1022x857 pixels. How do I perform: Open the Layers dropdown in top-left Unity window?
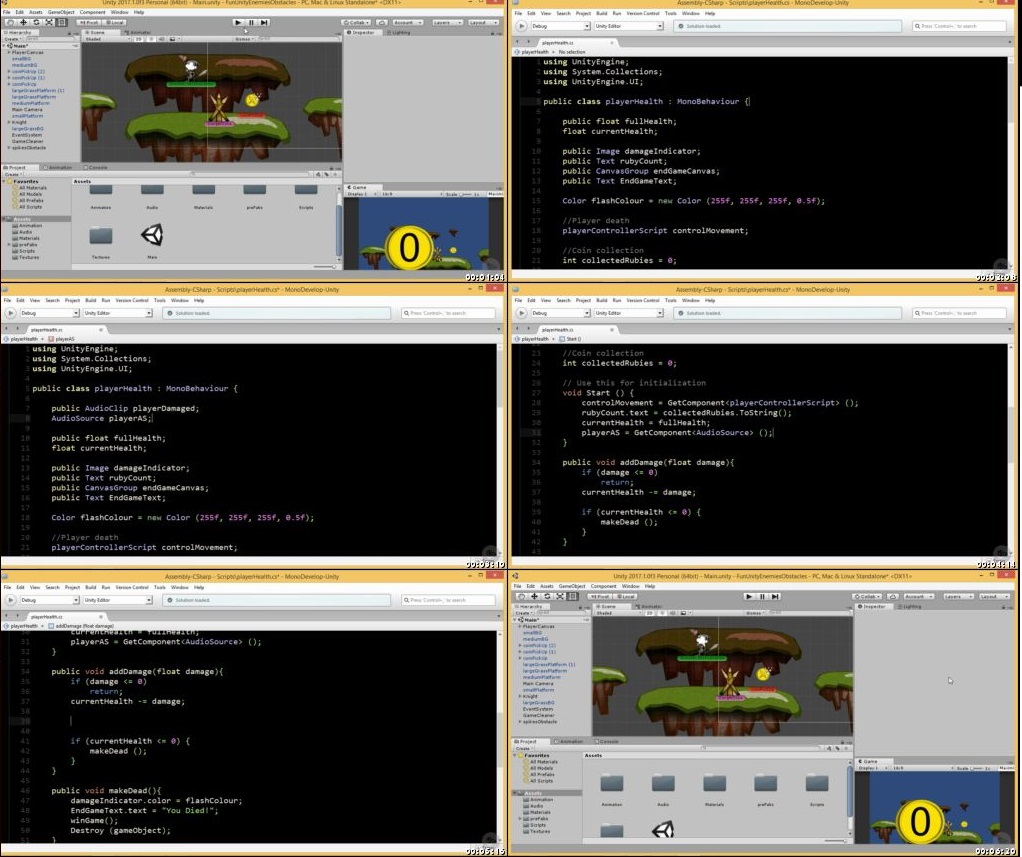pyautogui.click(x=446, y=22)
